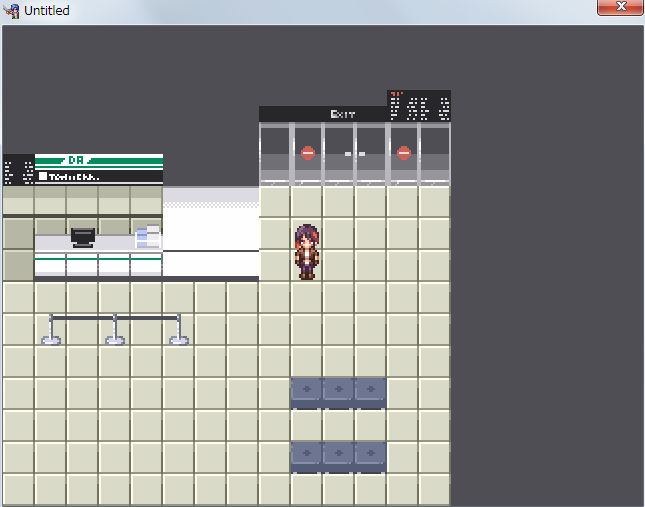Image resolution: width=645 pixels, height=507 pixels.
Task: Click the application icon in the title bar
Action: 12,10
